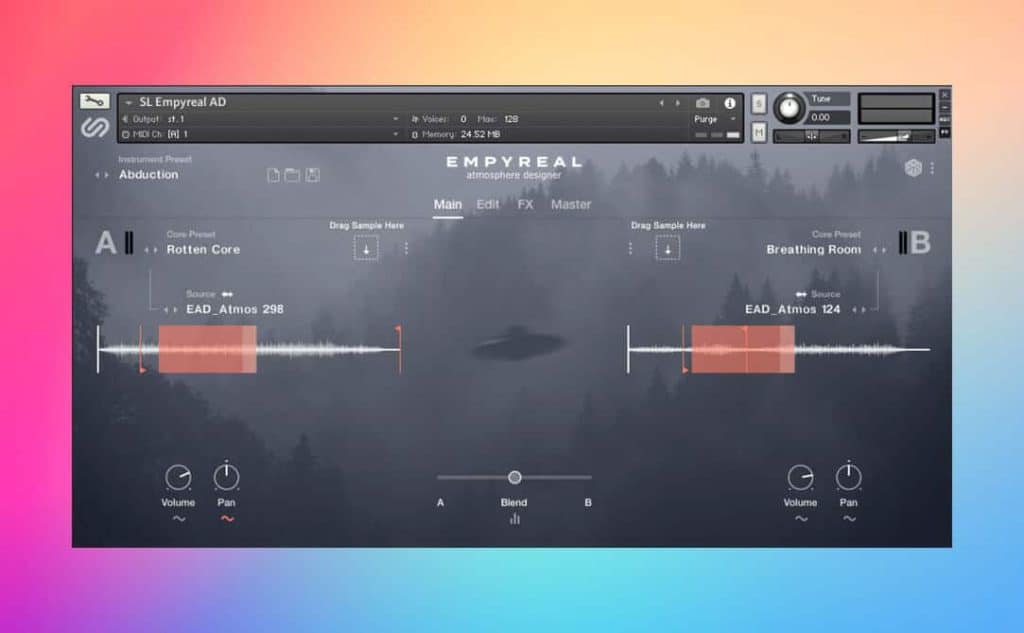
Task: Expand the Purge dropdown menu
Action: click(731, 119)
